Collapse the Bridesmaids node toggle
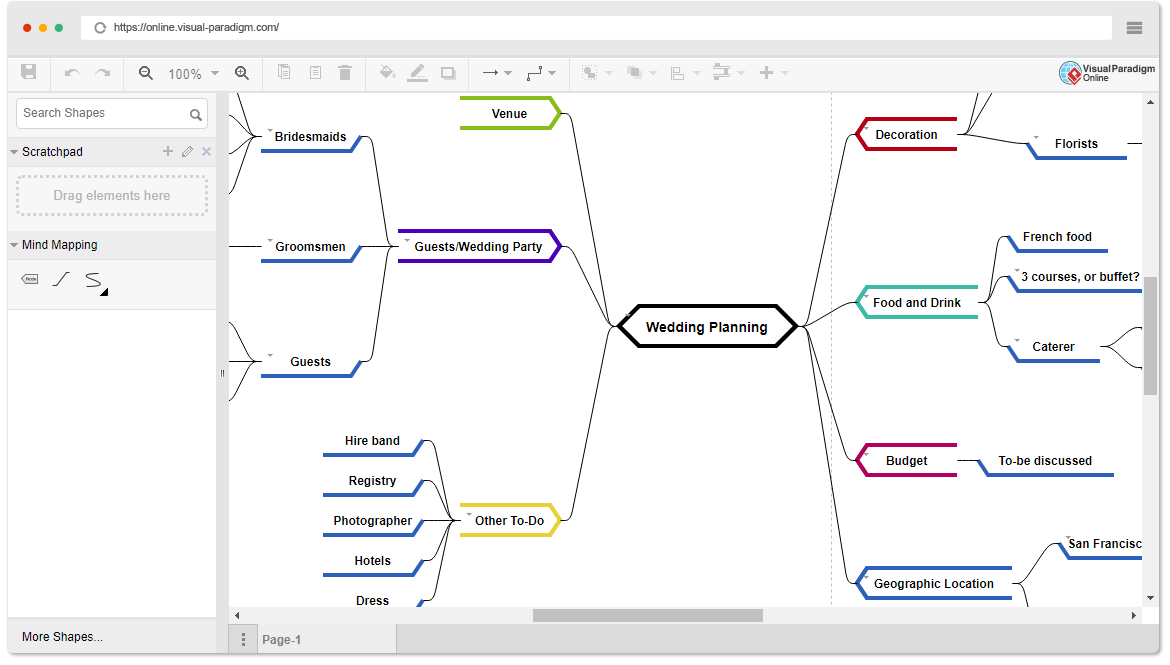The image size is (1170, 665). coord(270,130)
